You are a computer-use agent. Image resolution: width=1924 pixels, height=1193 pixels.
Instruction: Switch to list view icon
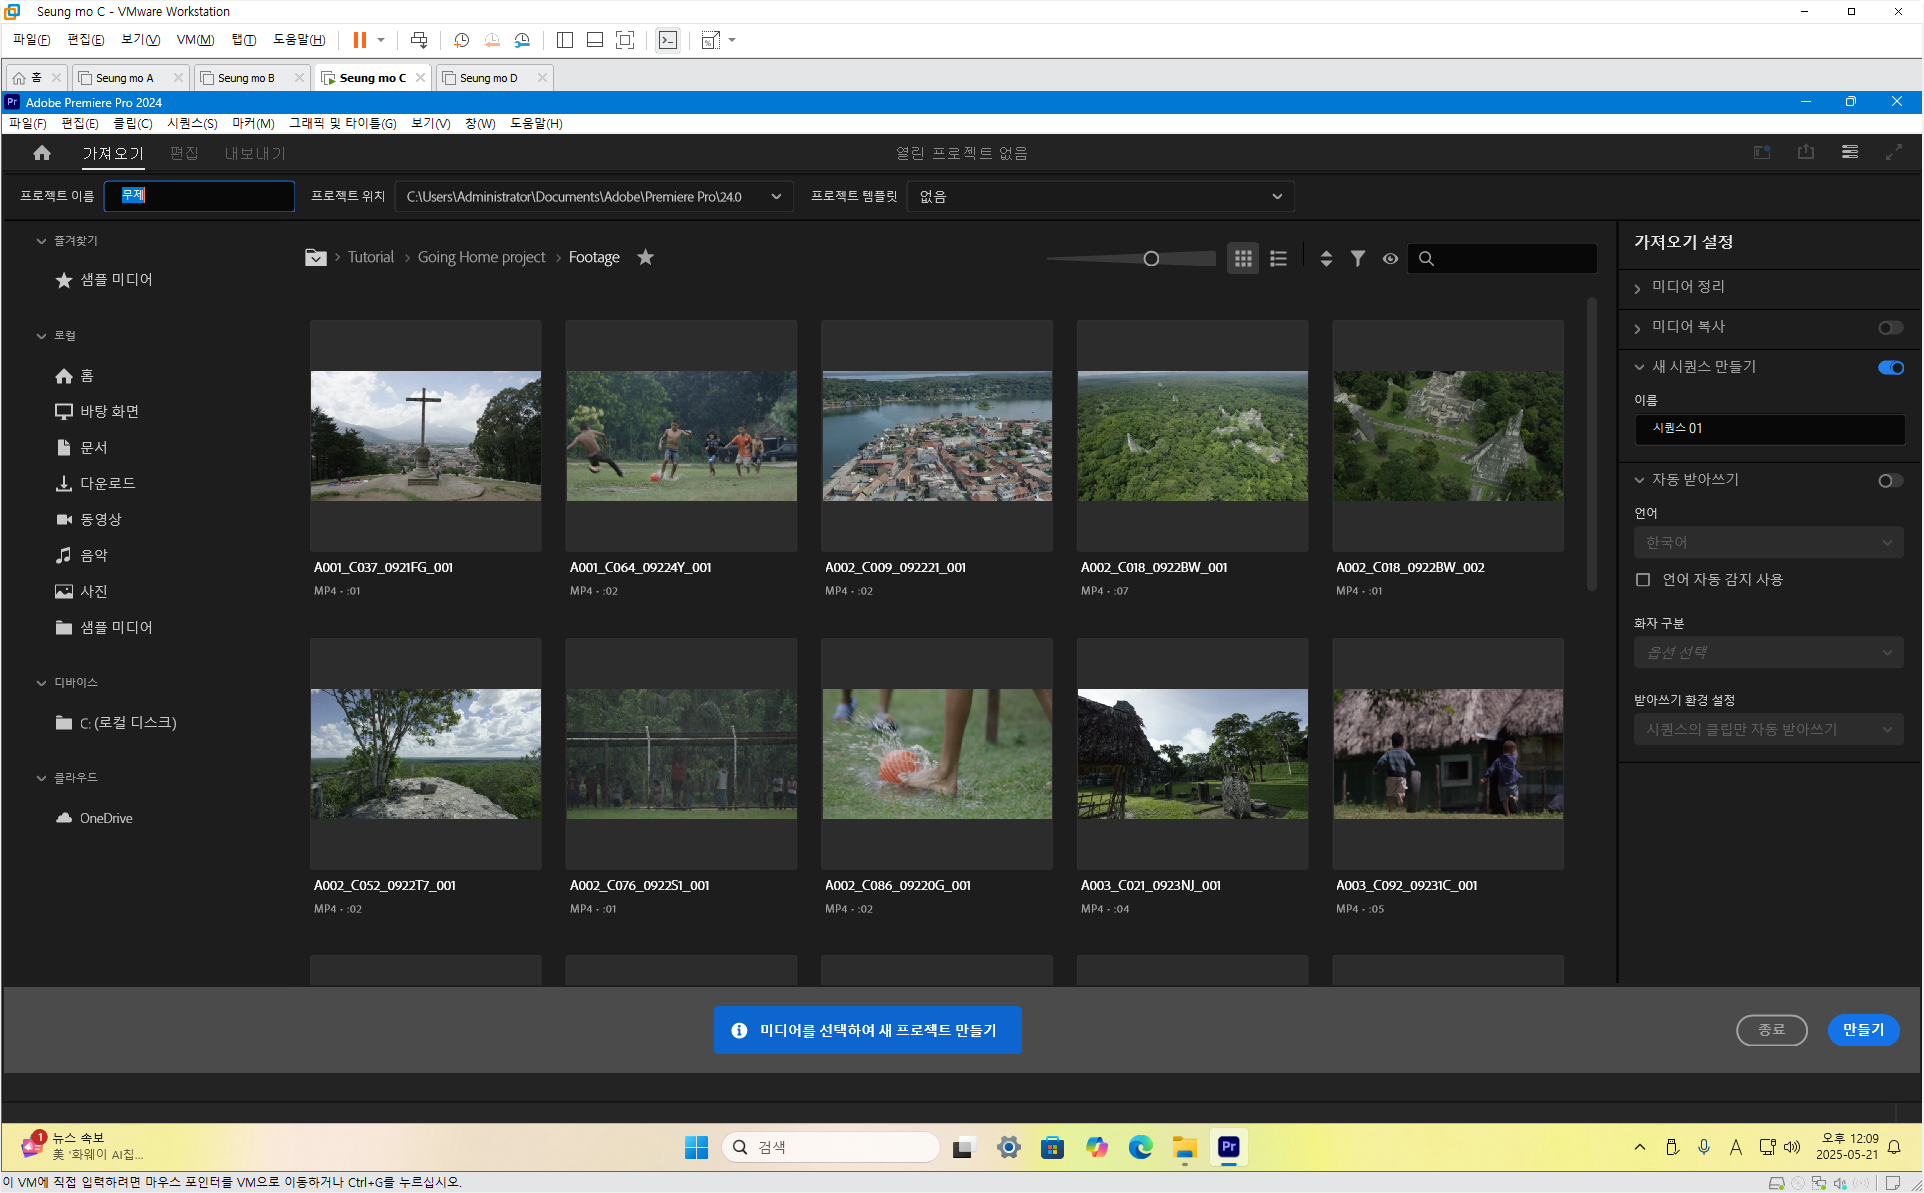click(1278, 259)
